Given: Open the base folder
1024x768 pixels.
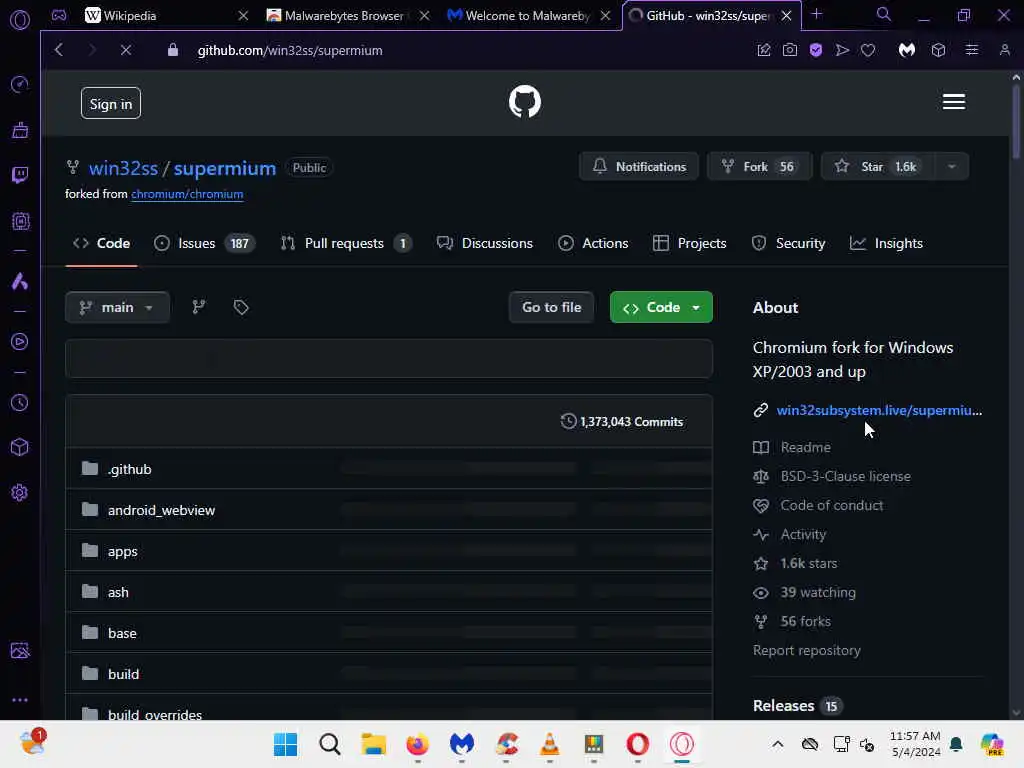Looking at the screenshot, I should pos(122,633).
